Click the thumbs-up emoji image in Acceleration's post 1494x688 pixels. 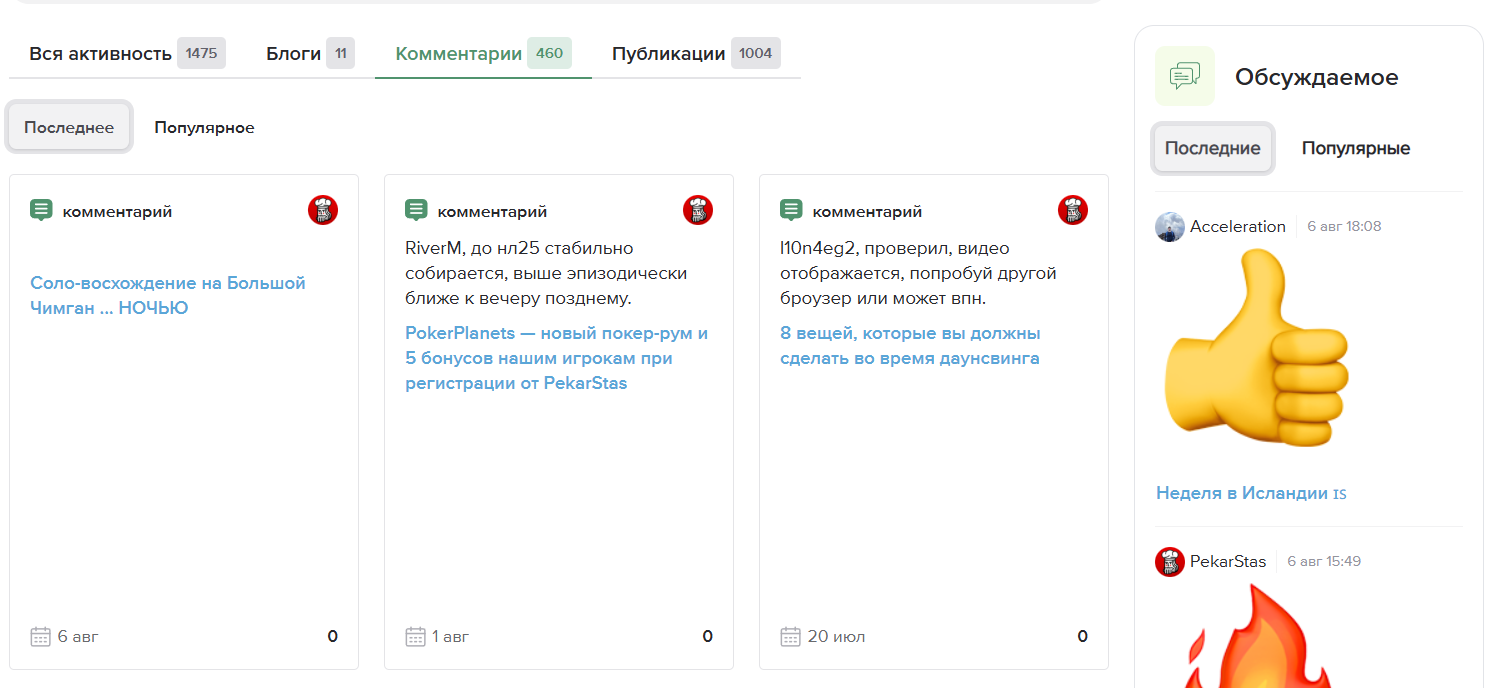(1258, 345)
